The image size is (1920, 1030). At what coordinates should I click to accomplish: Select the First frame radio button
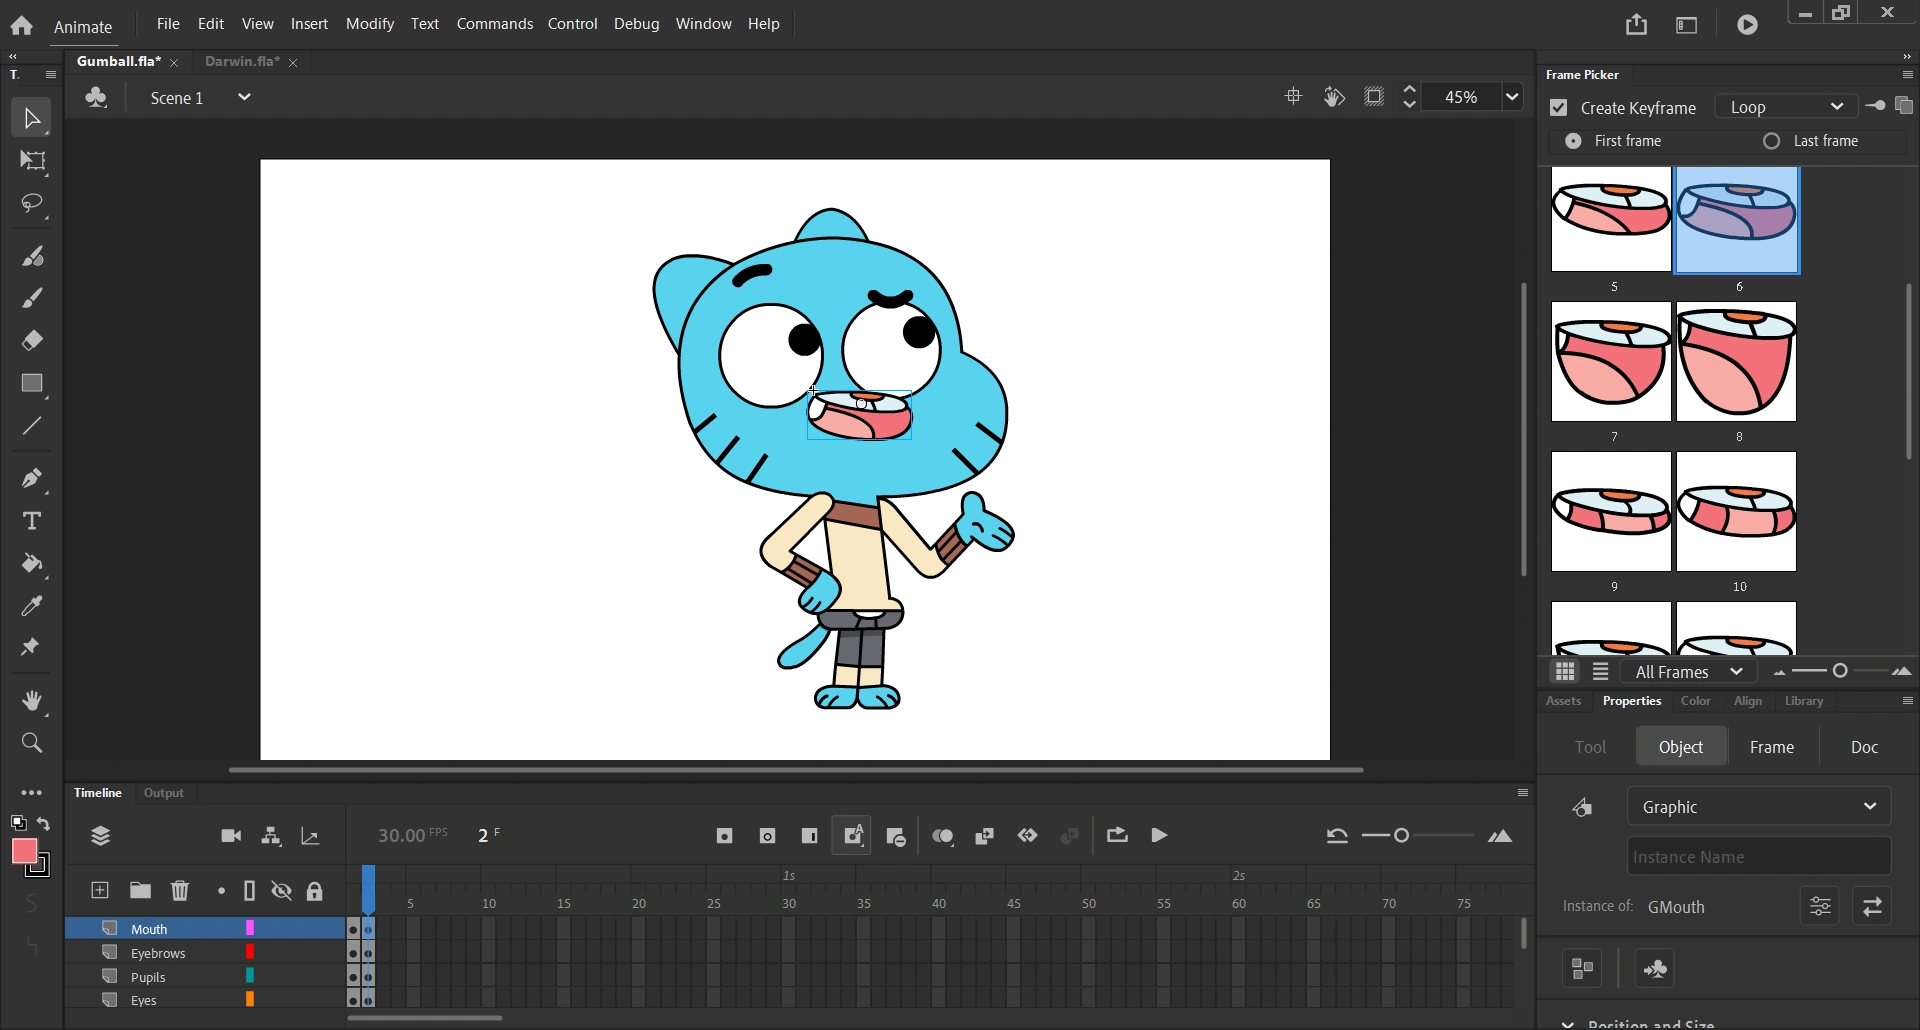pyautogui.click(x=1572, y=141)
